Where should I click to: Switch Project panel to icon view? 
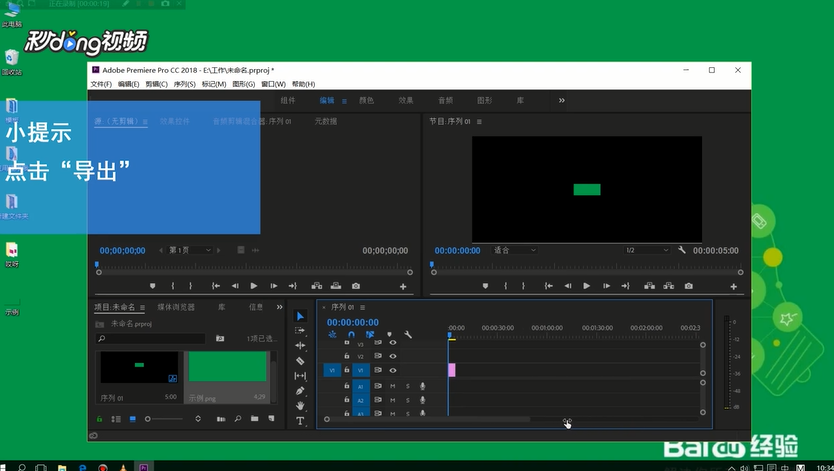(132, 419)
